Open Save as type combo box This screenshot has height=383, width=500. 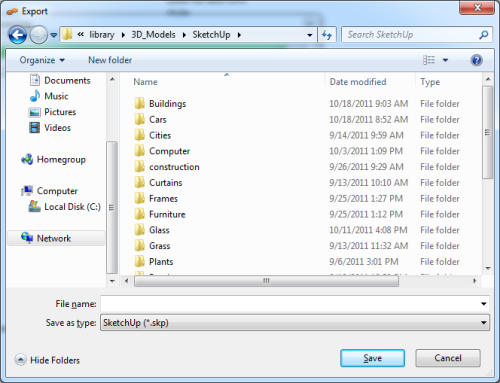[x=295, y=323]
